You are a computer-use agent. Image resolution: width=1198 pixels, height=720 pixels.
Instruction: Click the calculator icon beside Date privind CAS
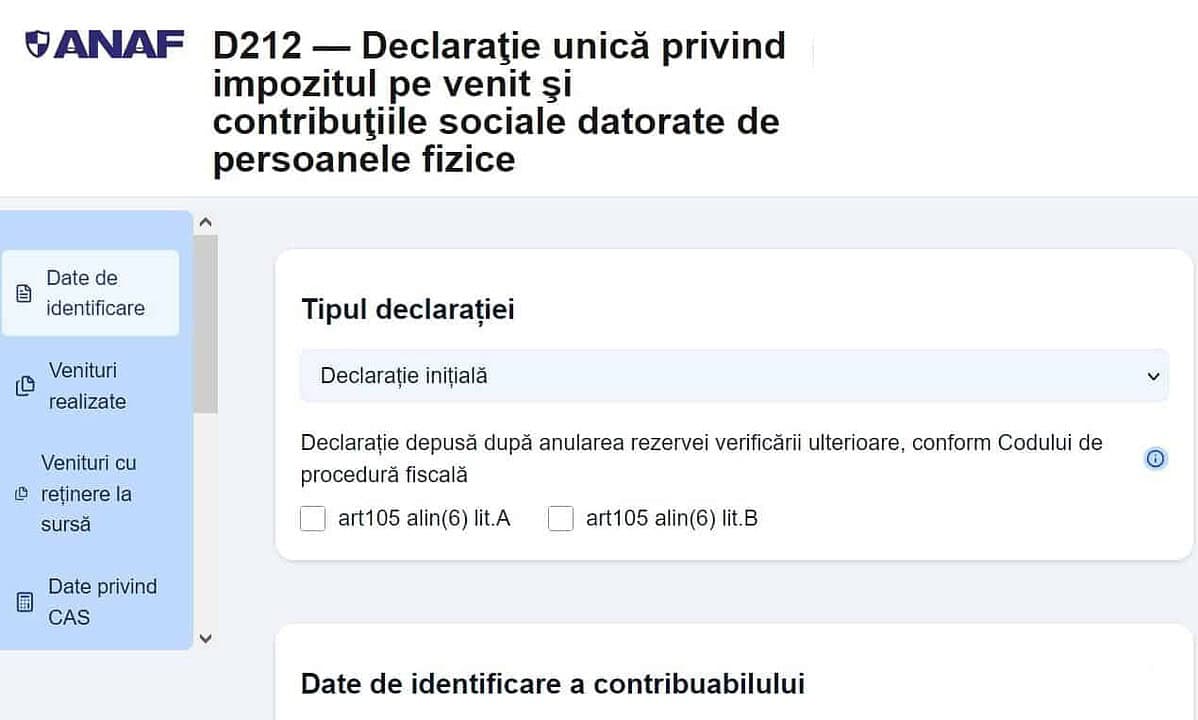click(25, 602)
